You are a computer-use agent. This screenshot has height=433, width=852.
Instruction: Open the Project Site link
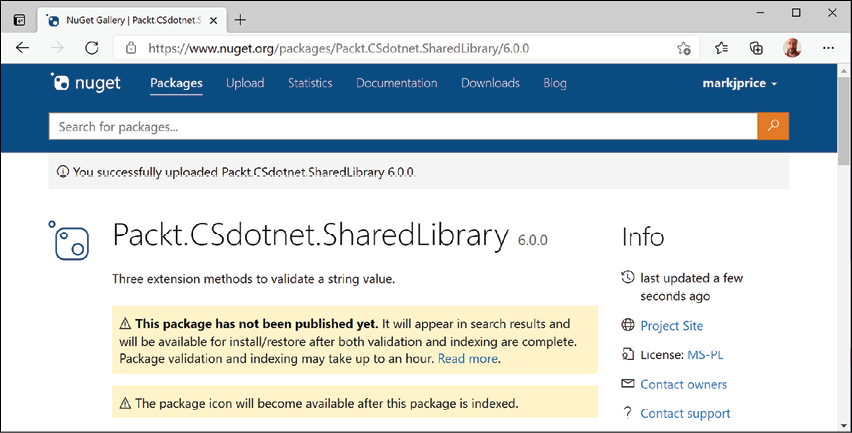pos(671,325)
